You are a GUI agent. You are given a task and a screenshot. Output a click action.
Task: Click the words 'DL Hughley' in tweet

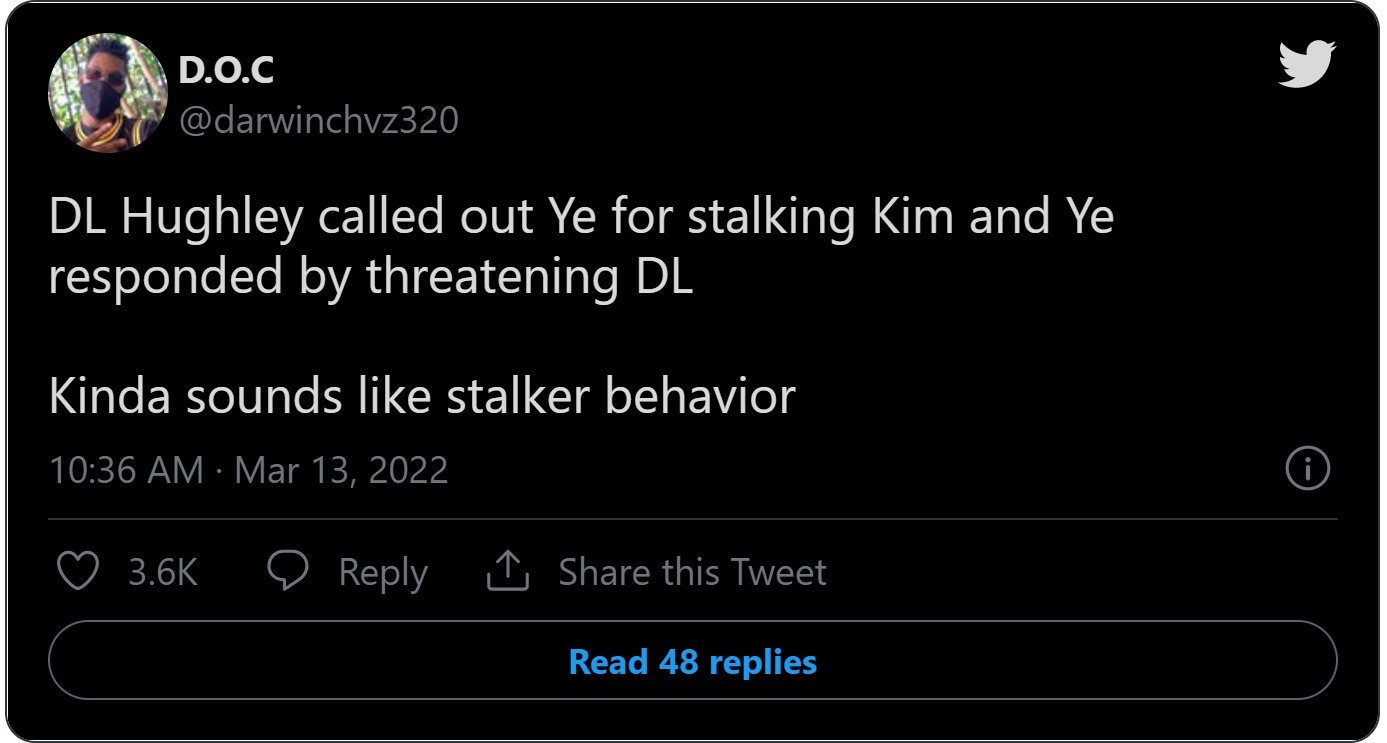(x=175, y=219)
